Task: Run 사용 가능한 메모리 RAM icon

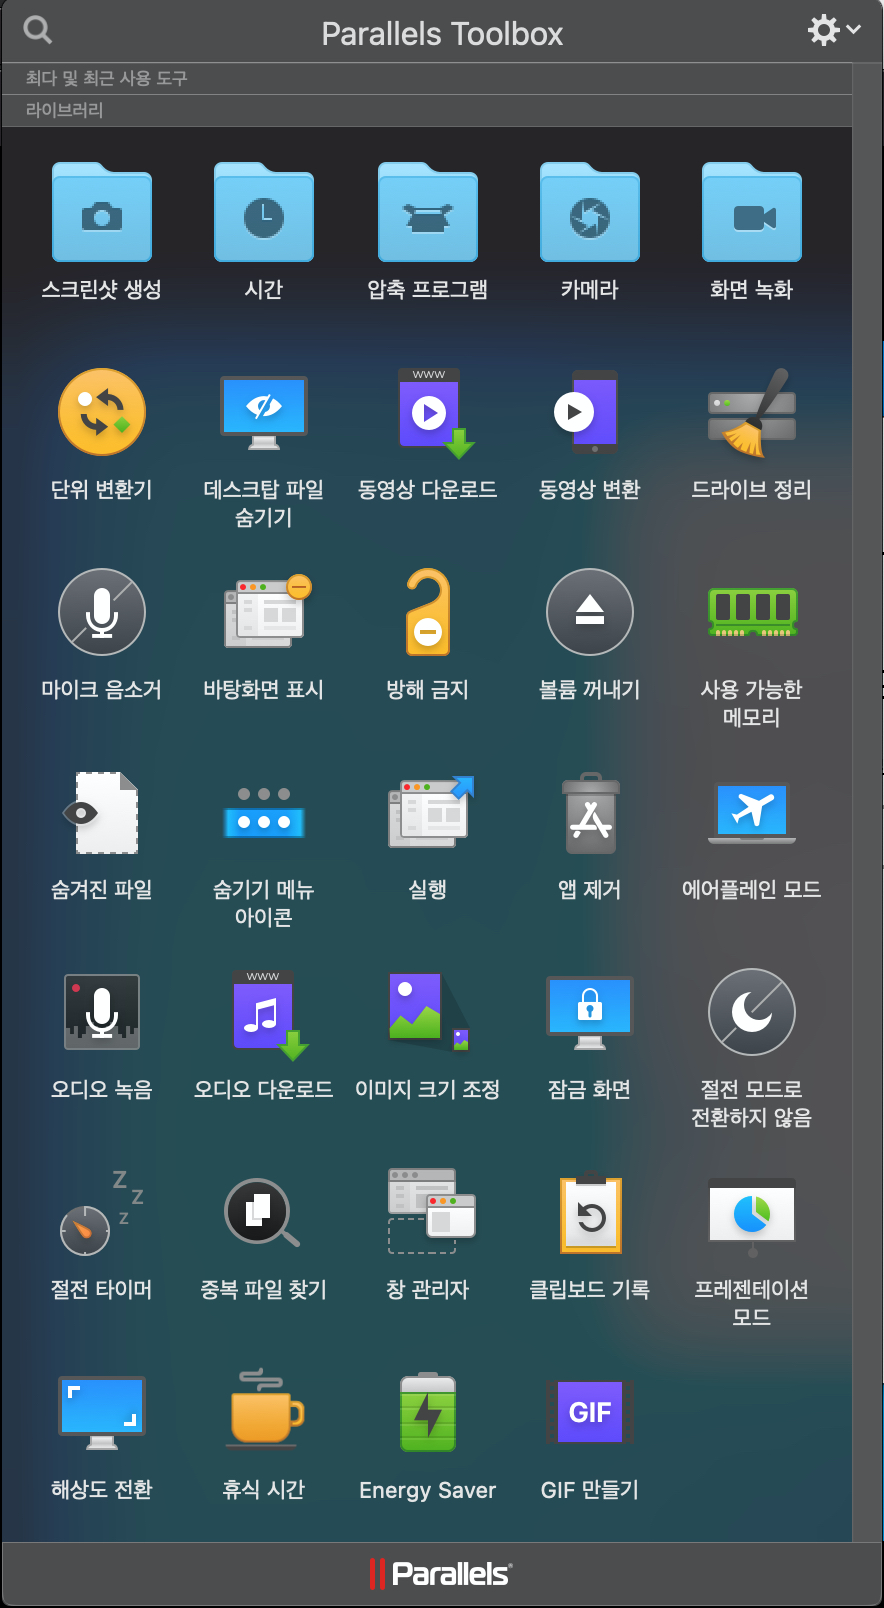Action: click(x=752, y=612)
